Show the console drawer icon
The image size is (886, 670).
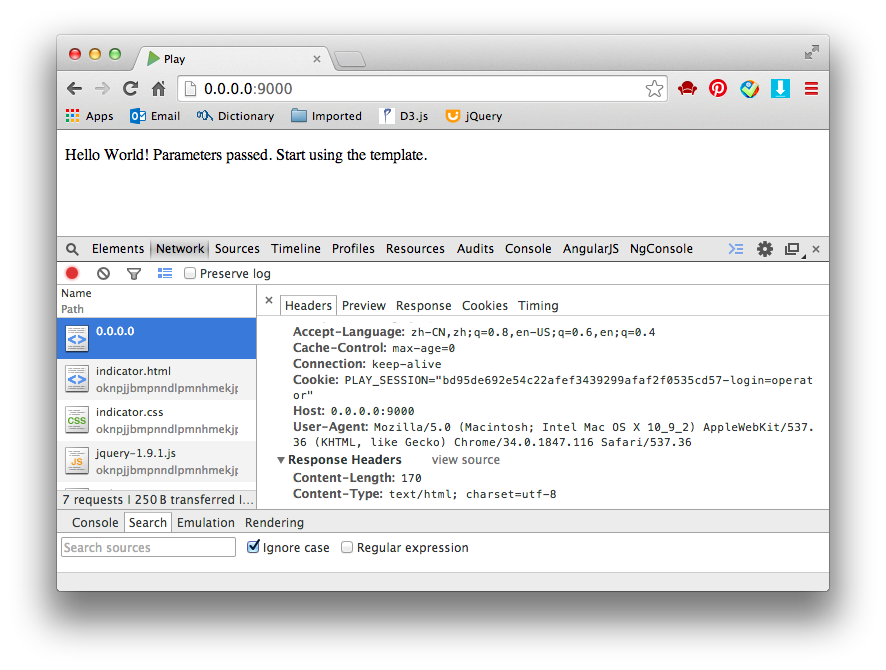click(x=736, y=249)
